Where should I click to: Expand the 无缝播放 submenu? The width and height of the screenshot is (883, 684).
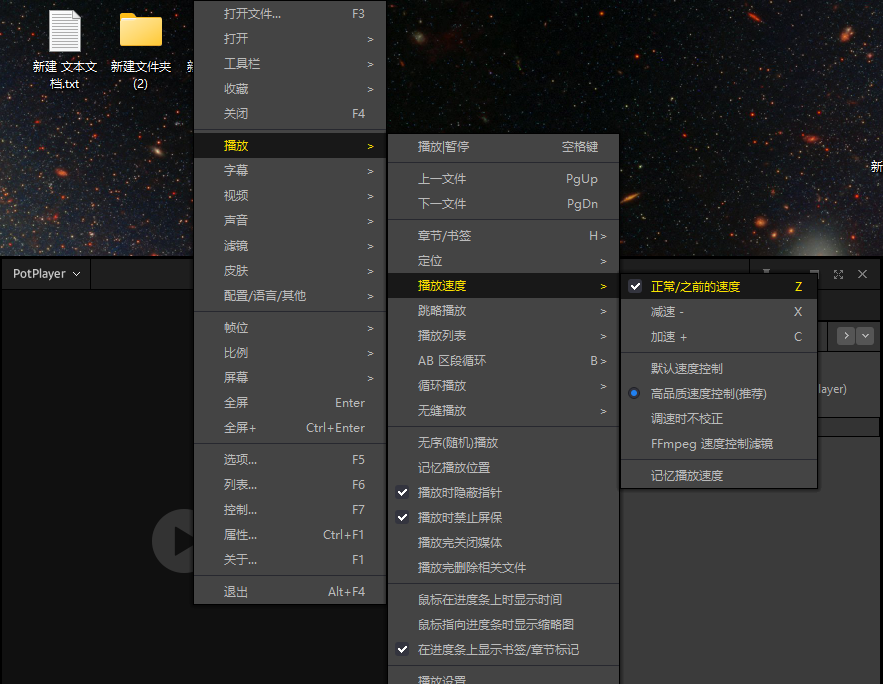tap(503, 411)
